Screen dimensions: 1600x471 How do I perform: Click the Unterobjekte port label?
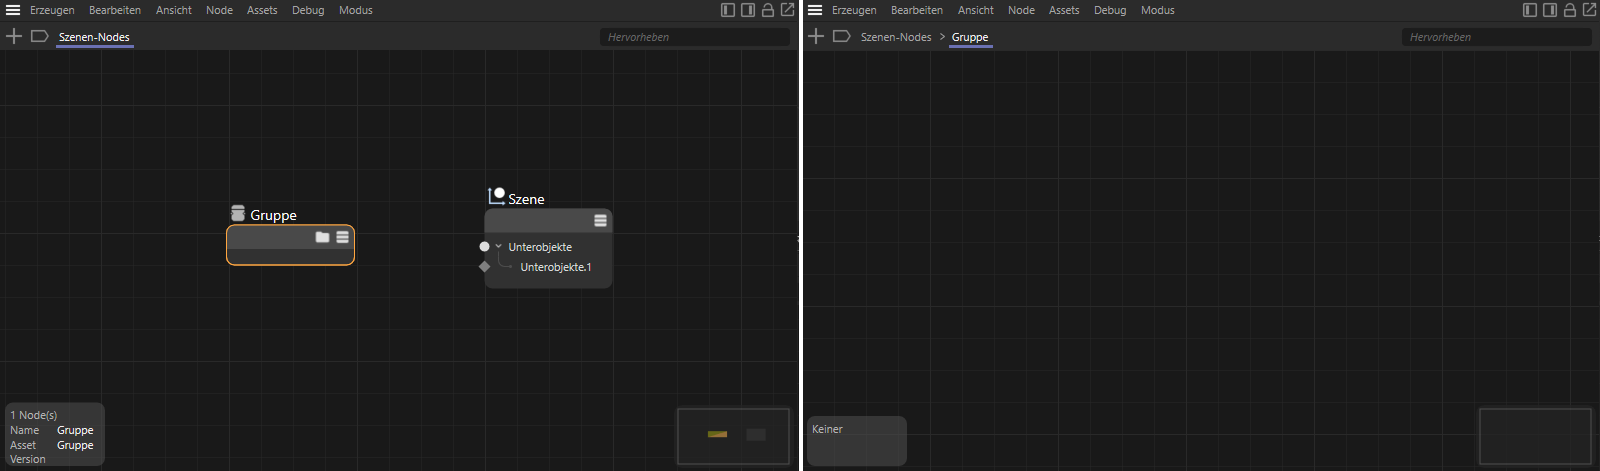tap(540, 247)
